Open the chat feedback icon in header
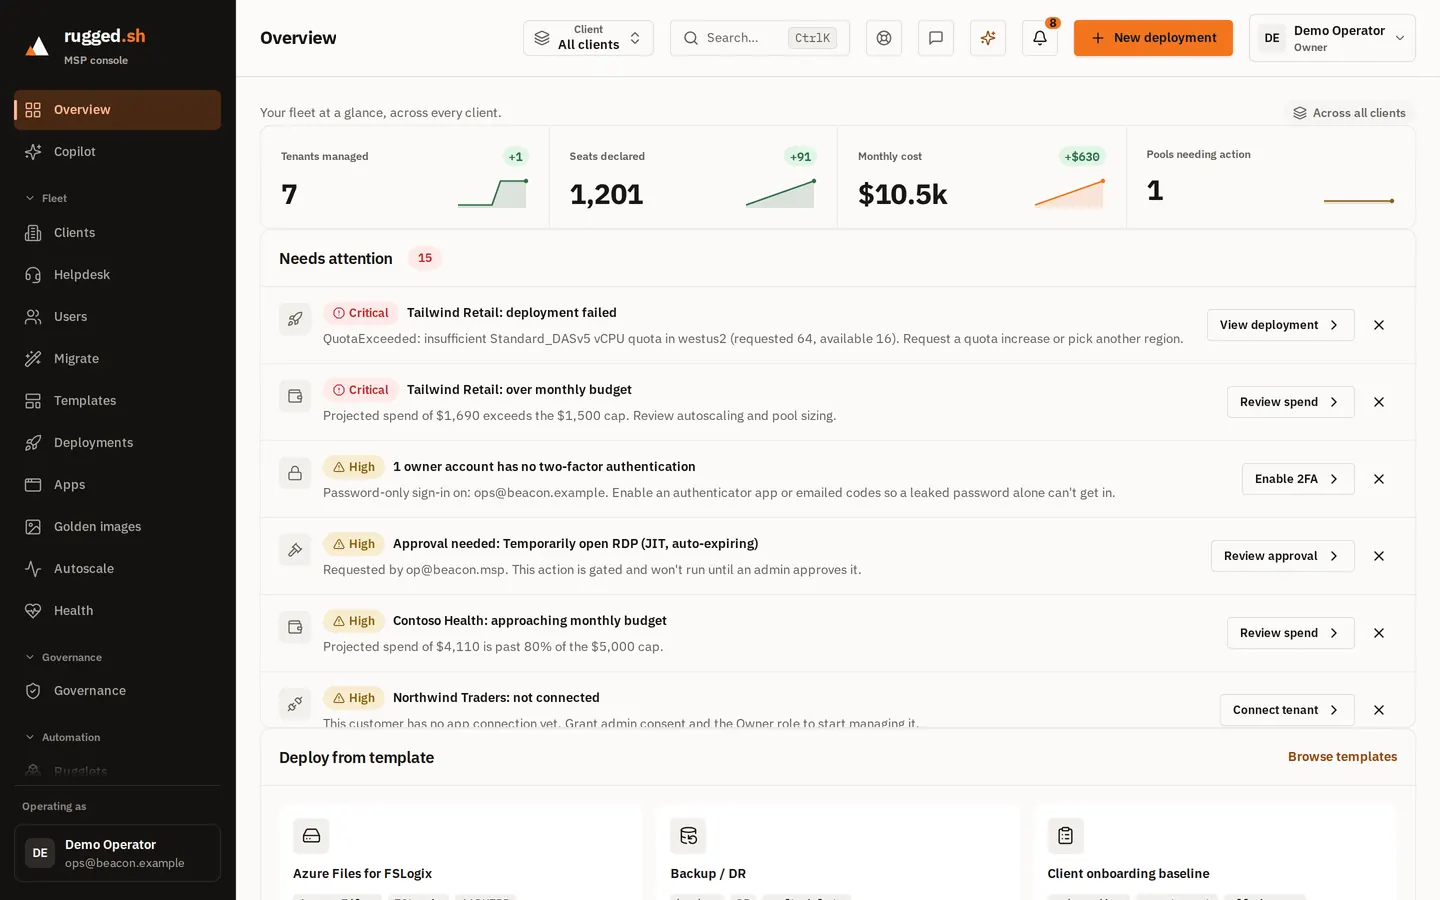The width and height of the screenshot is (1440, 900). click(936, 38)
